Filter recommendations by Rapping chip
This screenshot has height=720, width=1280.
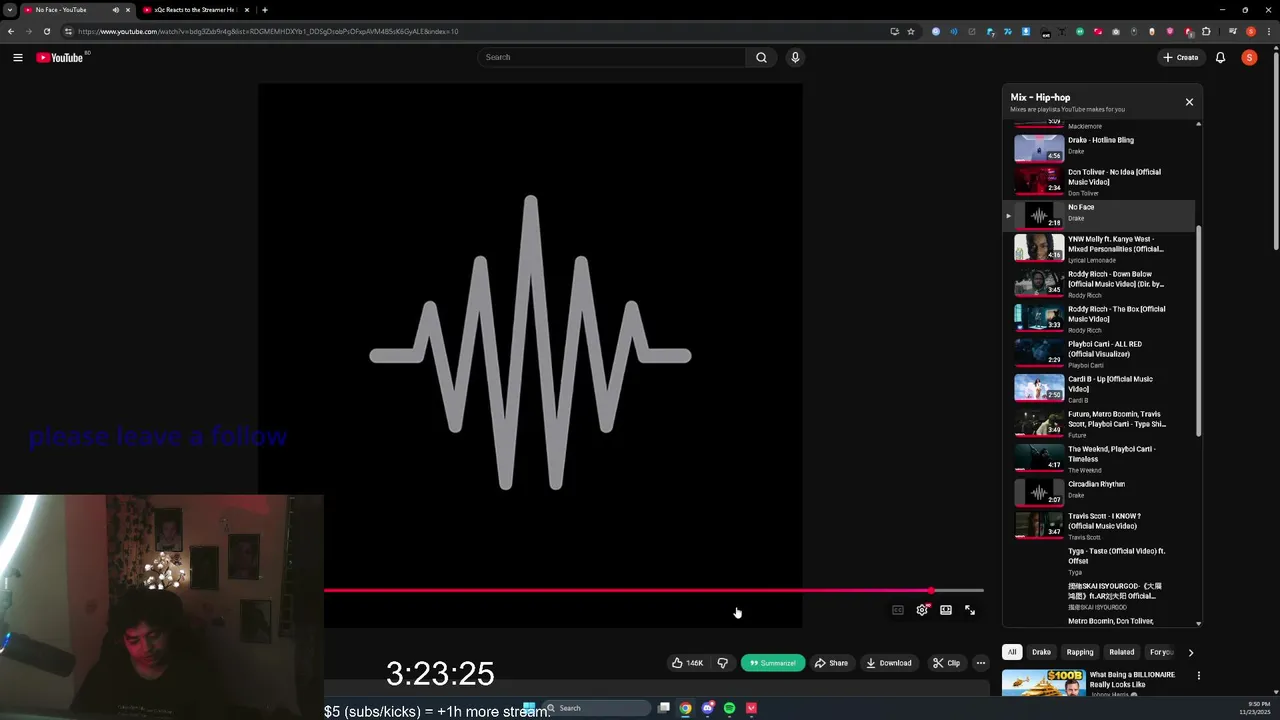1080,652
